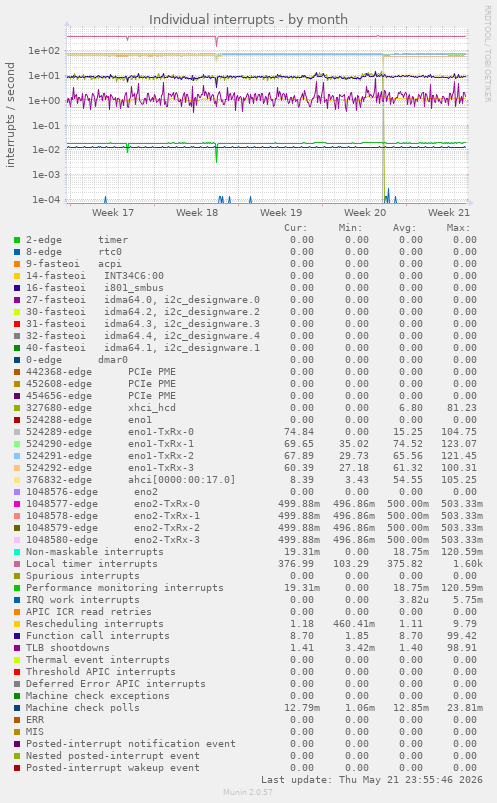
Task: Click the green 2-edge timer color swatch
Action: (x=17, y=240)
